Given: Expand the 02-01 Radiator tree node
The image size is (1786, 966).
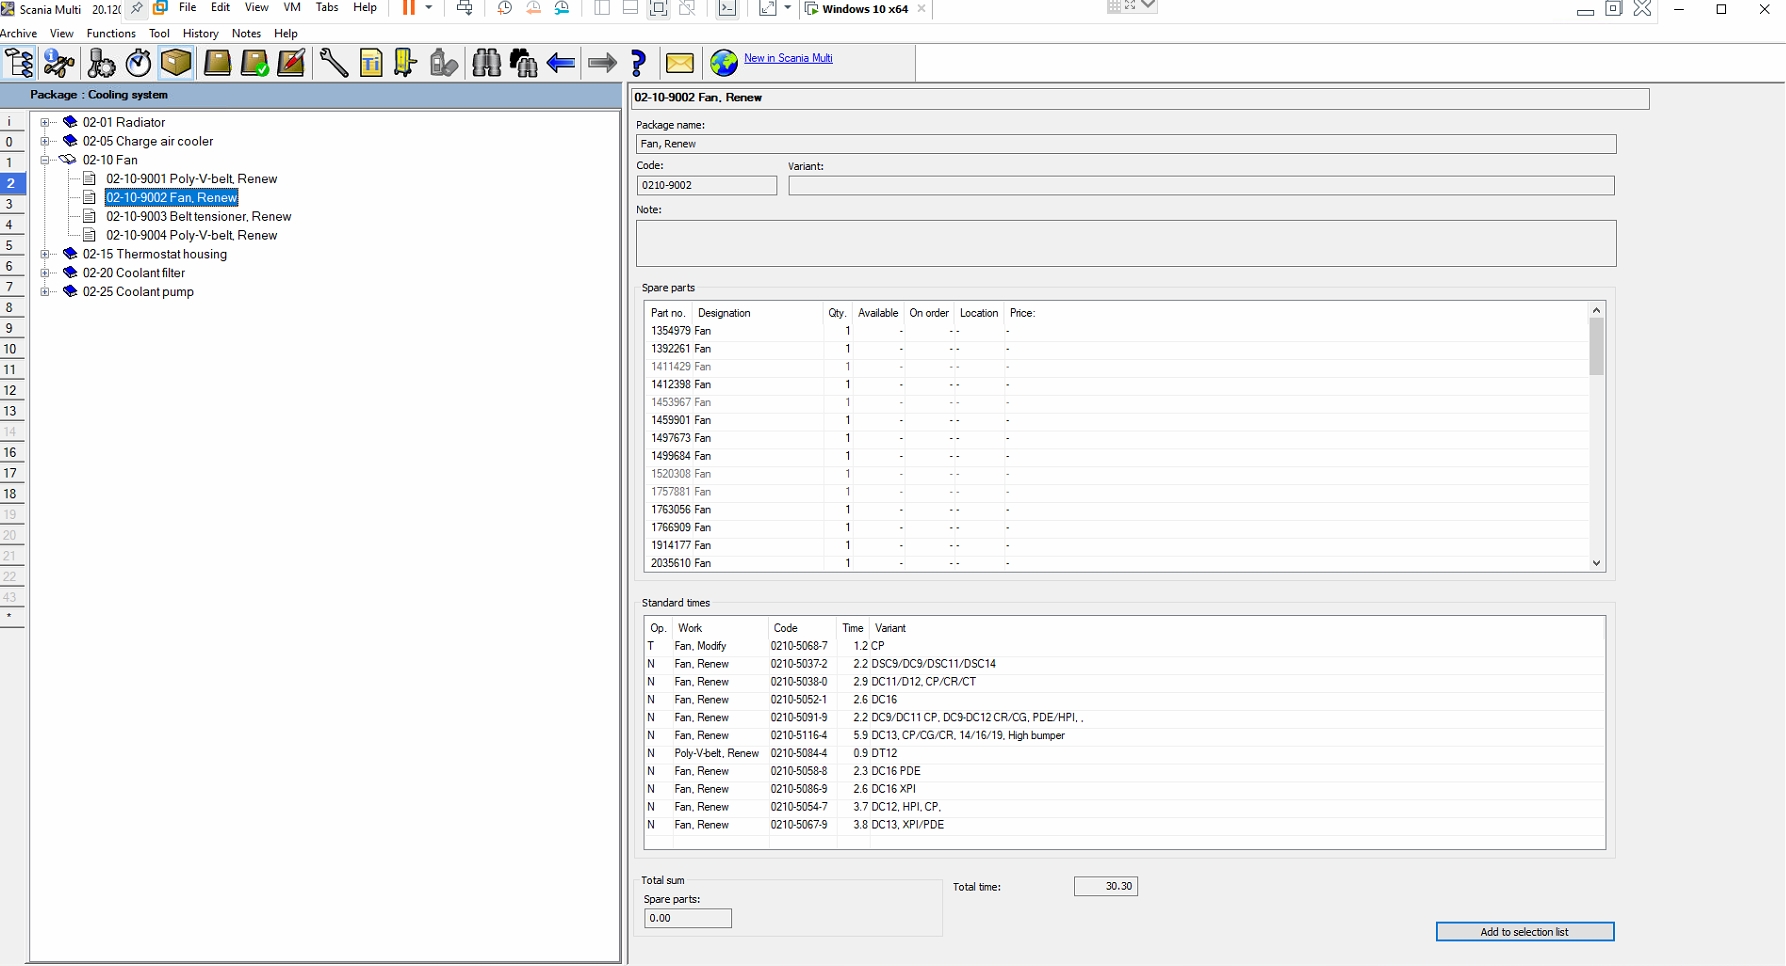Looking at the screenshot, I should [45, 123].
